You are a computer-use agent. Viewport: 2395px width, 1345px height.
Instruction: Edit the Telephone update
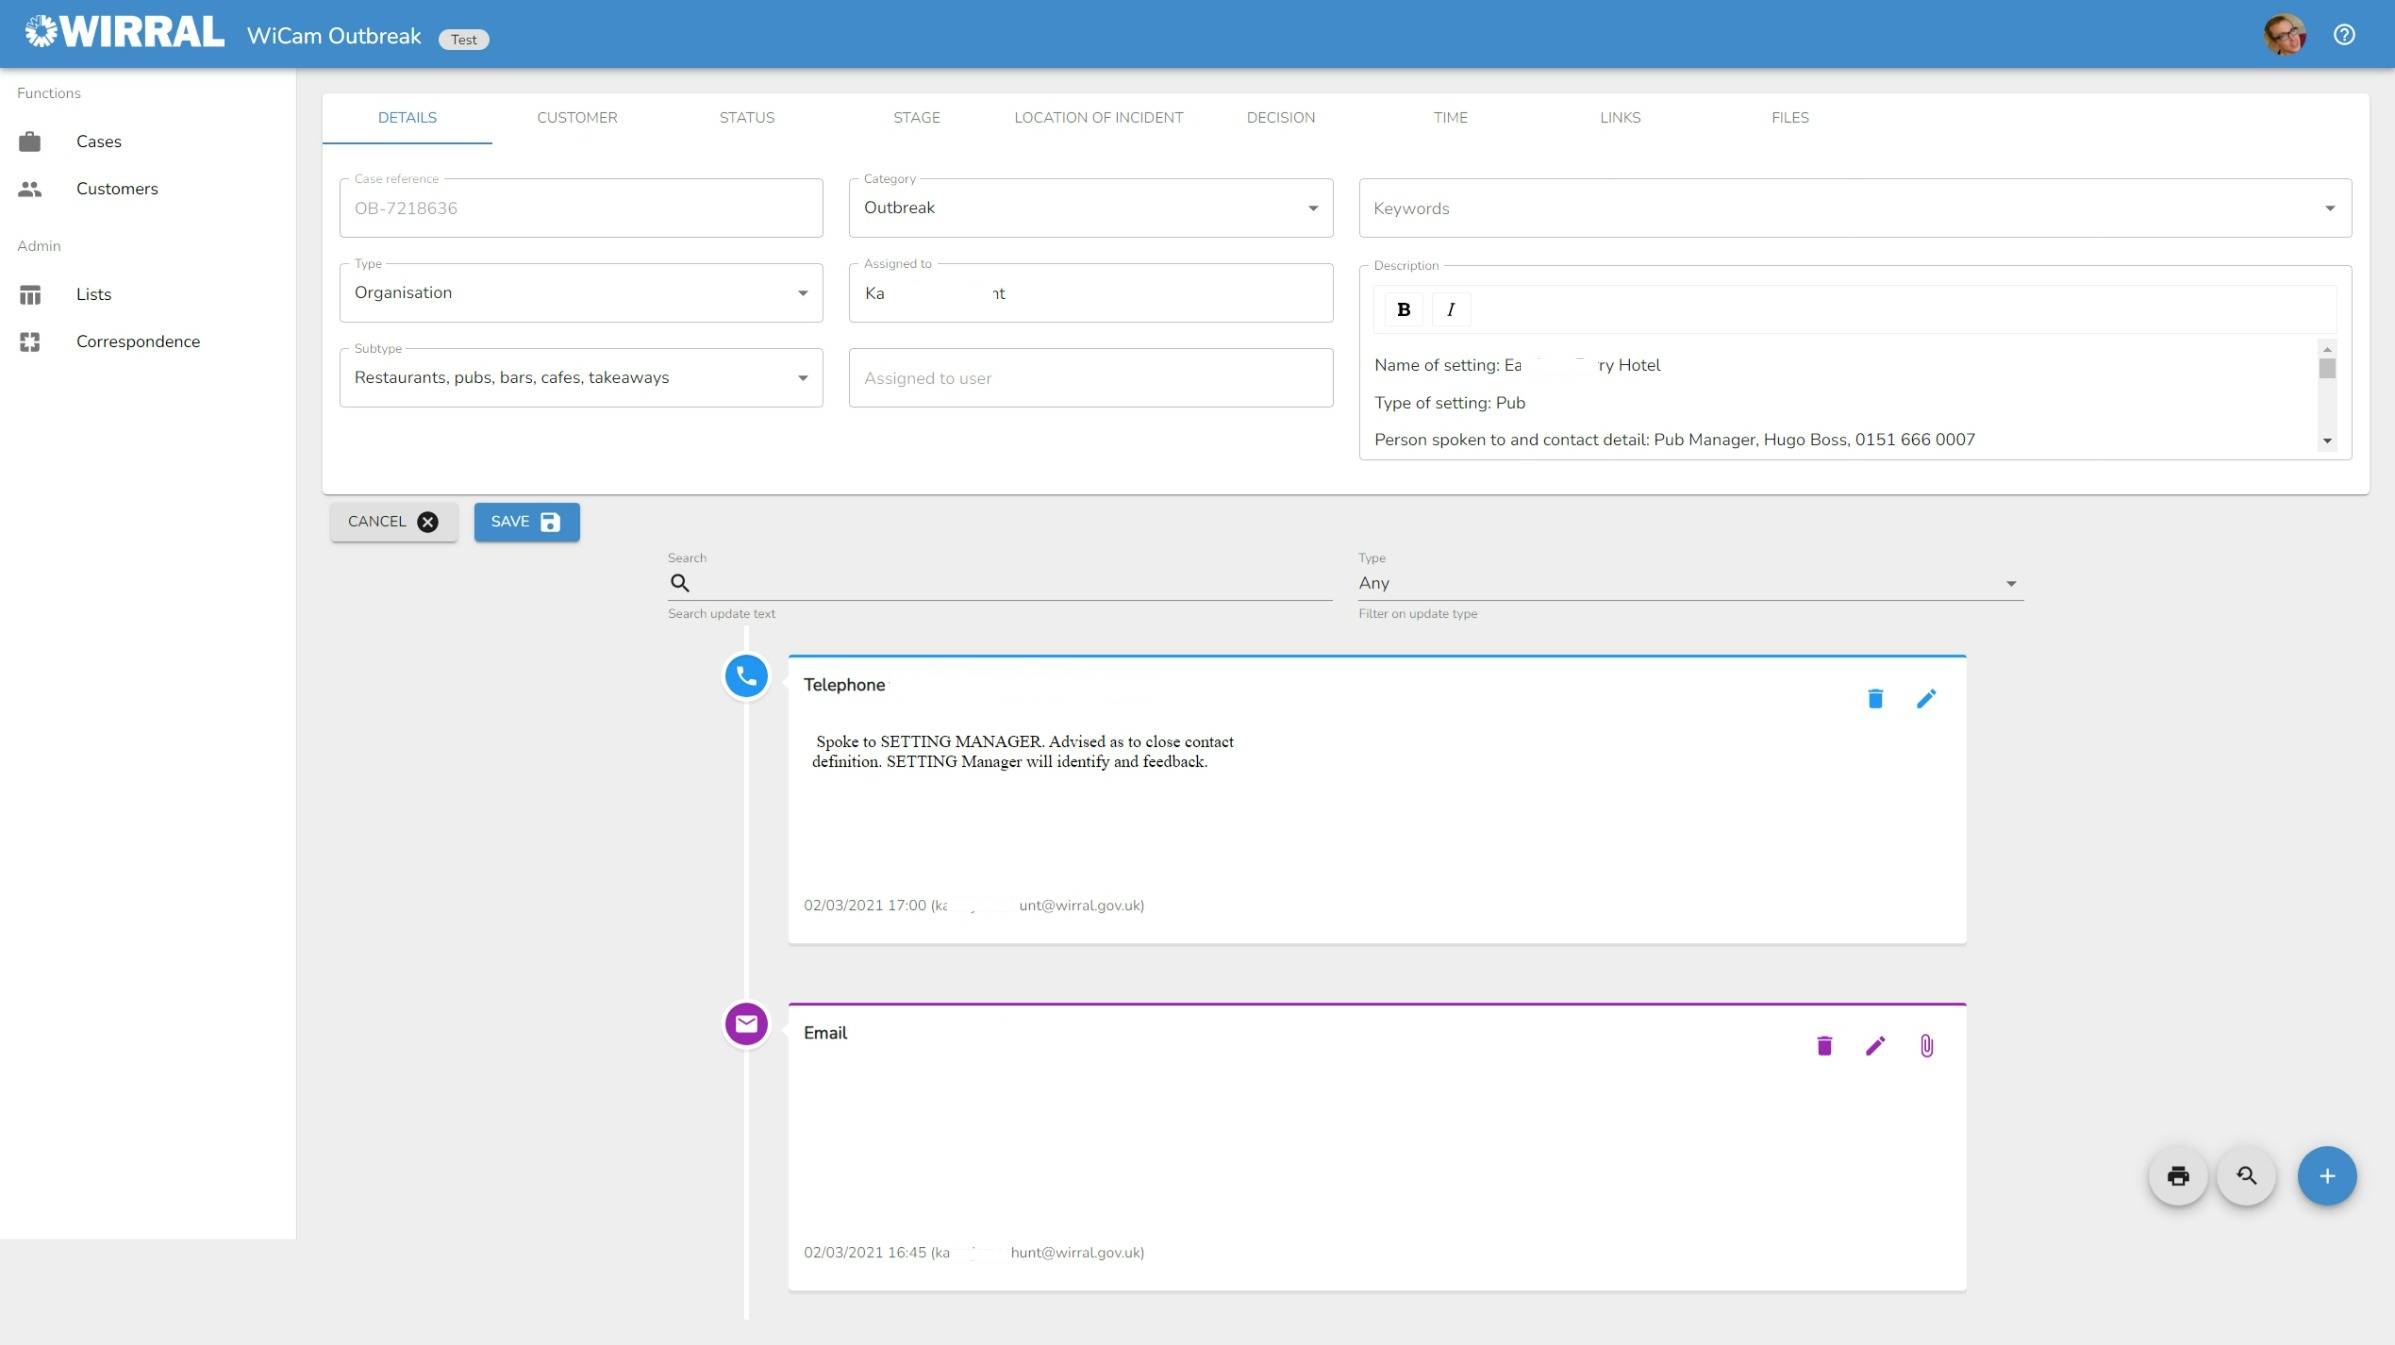[1926, 698]
